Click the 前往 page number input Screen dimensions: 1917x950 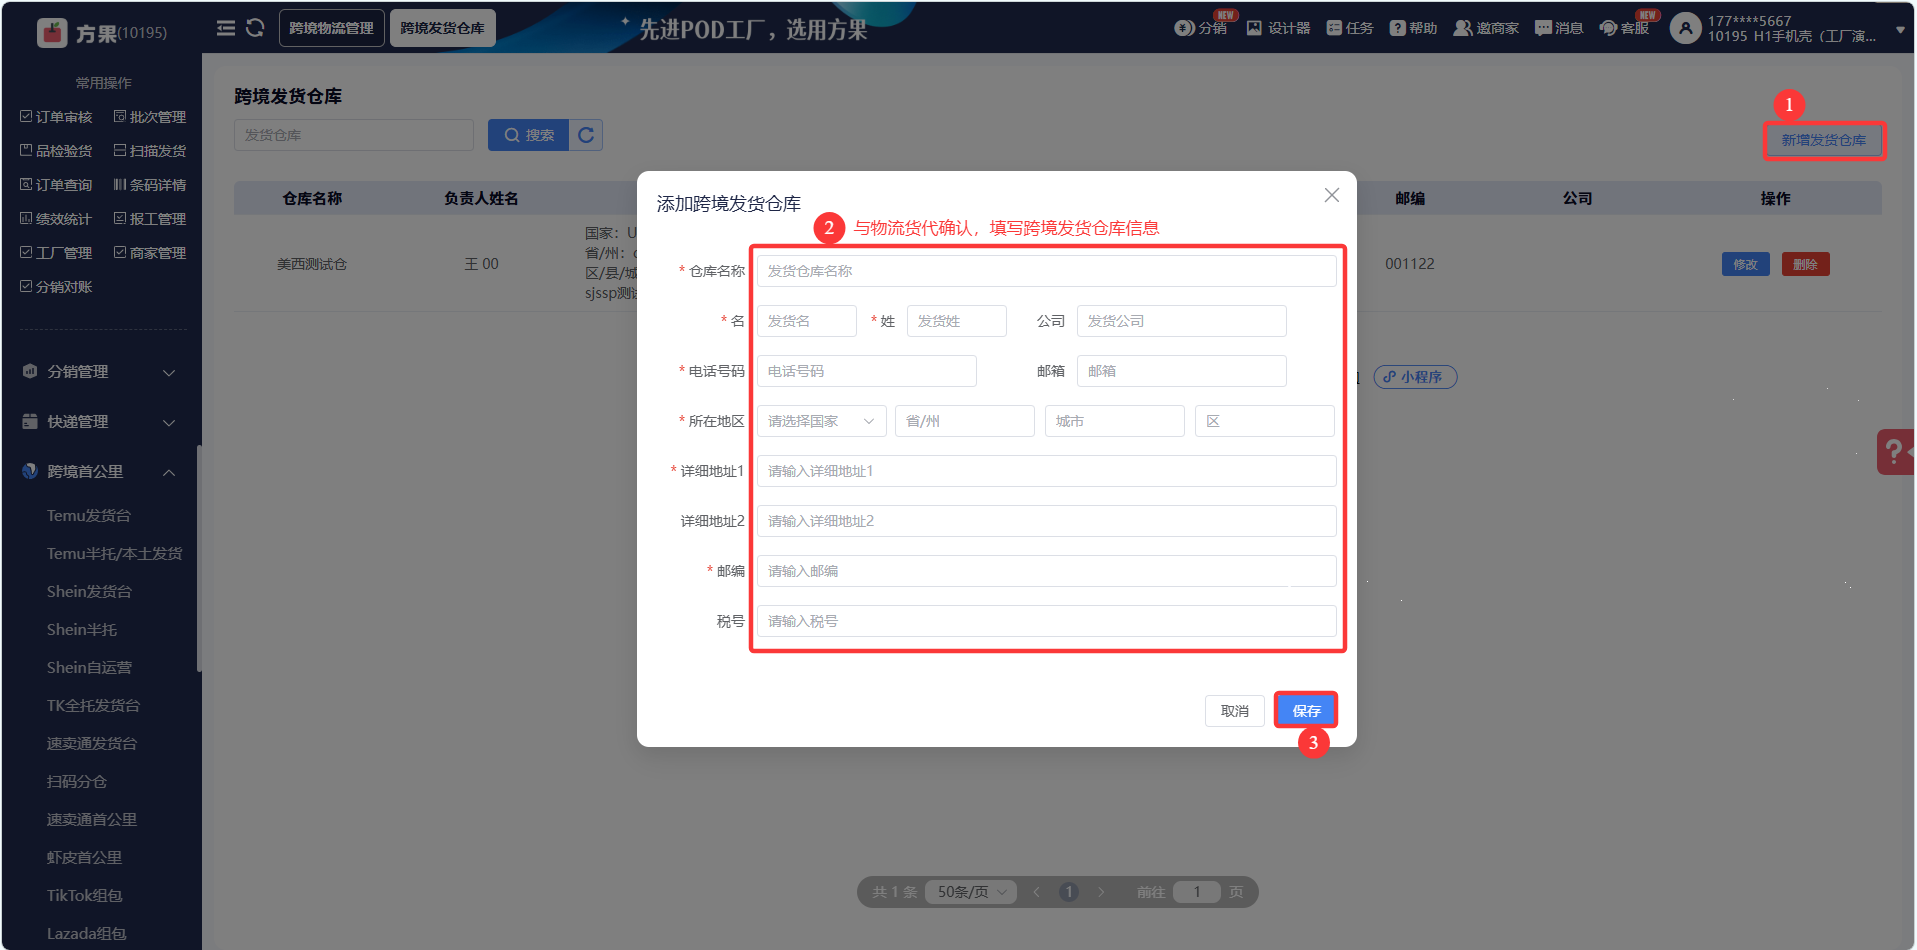point(1196,892)
